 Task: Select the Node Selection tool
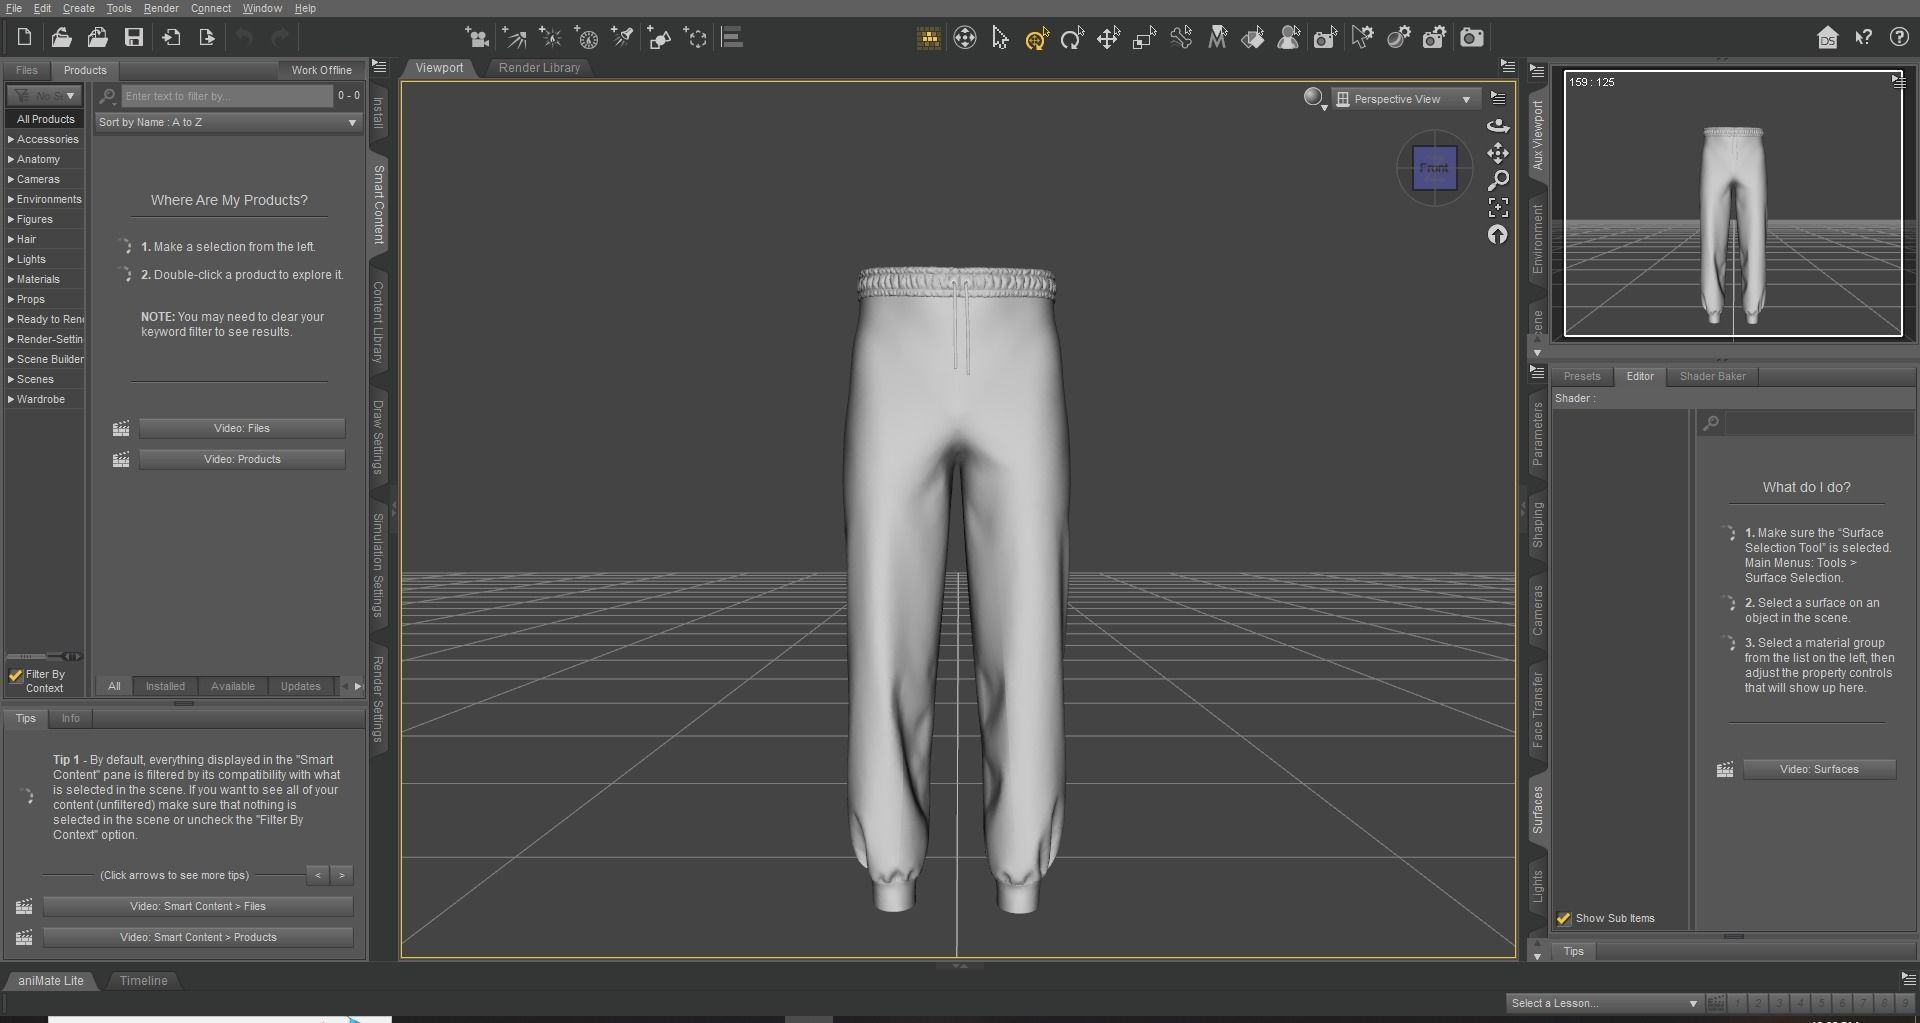coord(1000,38)
